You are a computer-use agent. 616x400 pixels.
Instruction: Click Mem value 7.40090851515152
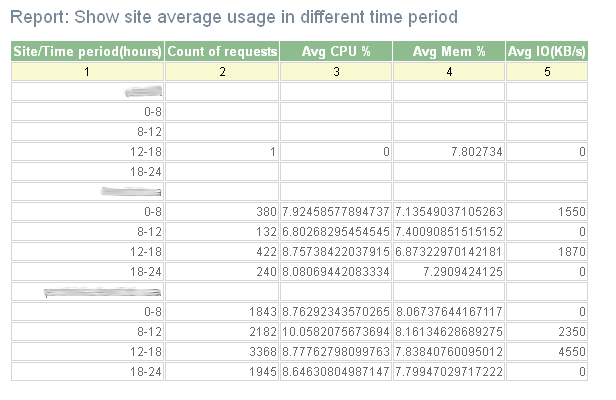(x=449, y=232)
